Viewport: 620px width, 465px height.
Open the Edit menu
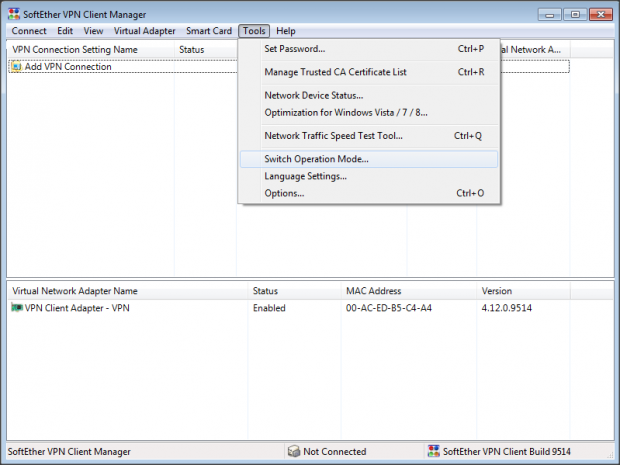[x=65, y=31]
